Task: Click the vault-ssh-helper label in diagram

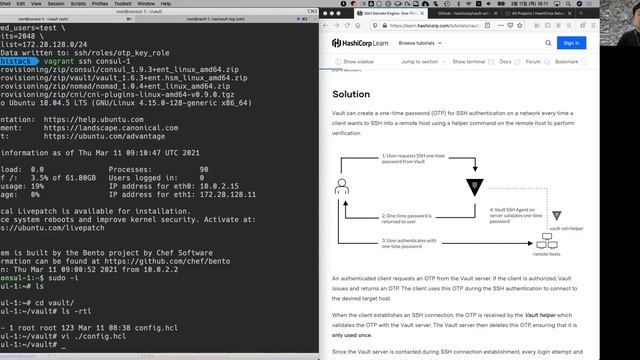Action: tap(566, 229)
